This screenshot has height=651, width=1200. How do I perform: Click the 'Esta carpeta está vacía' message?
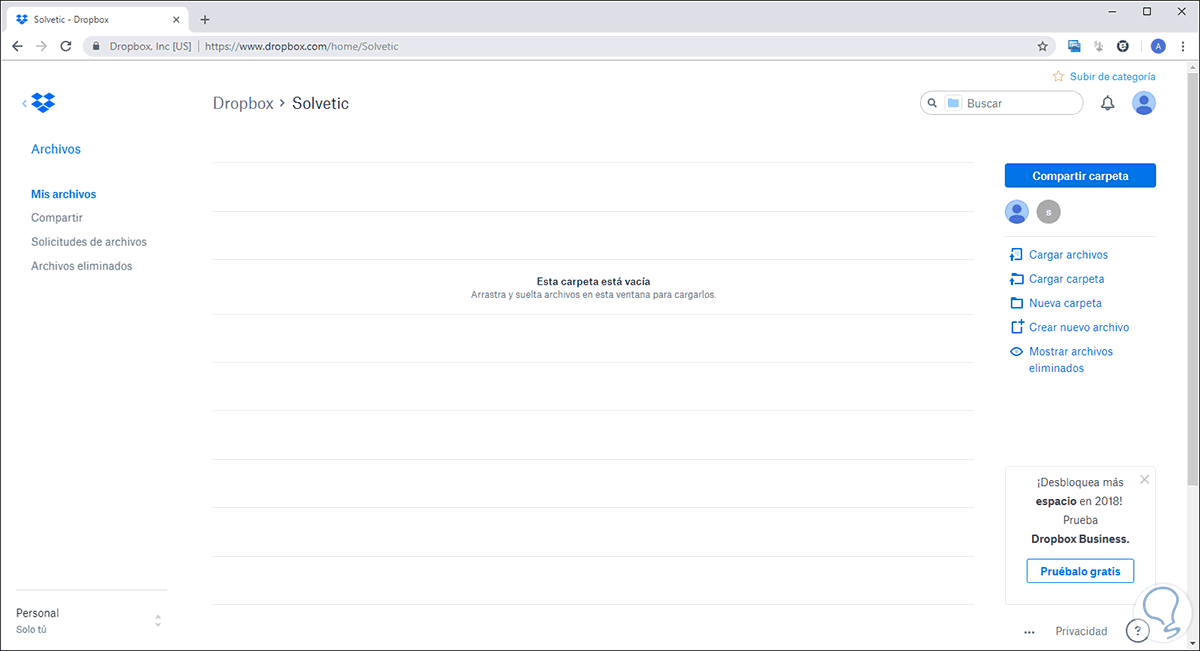click(x=593, y=282)
